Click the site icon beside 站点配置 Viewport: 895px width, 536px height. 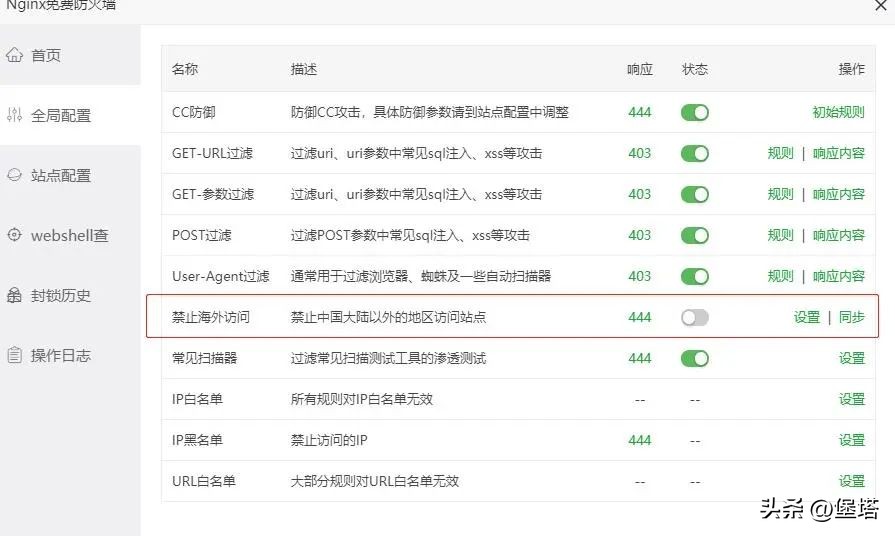pos(14,175)
